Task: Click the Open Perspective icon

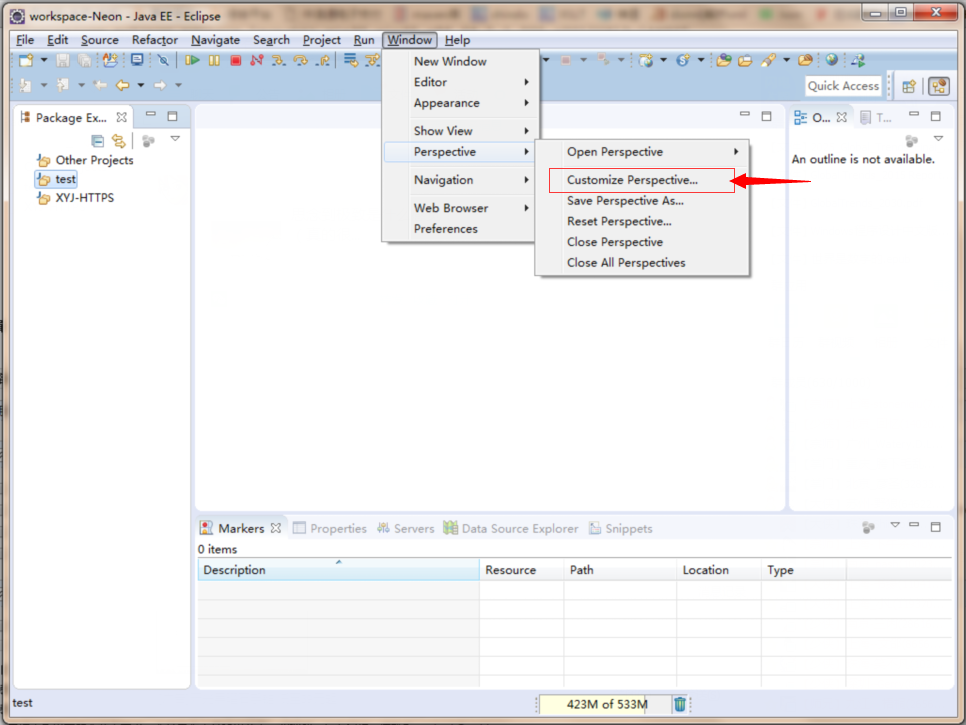Action: click(x=909, y=86)
